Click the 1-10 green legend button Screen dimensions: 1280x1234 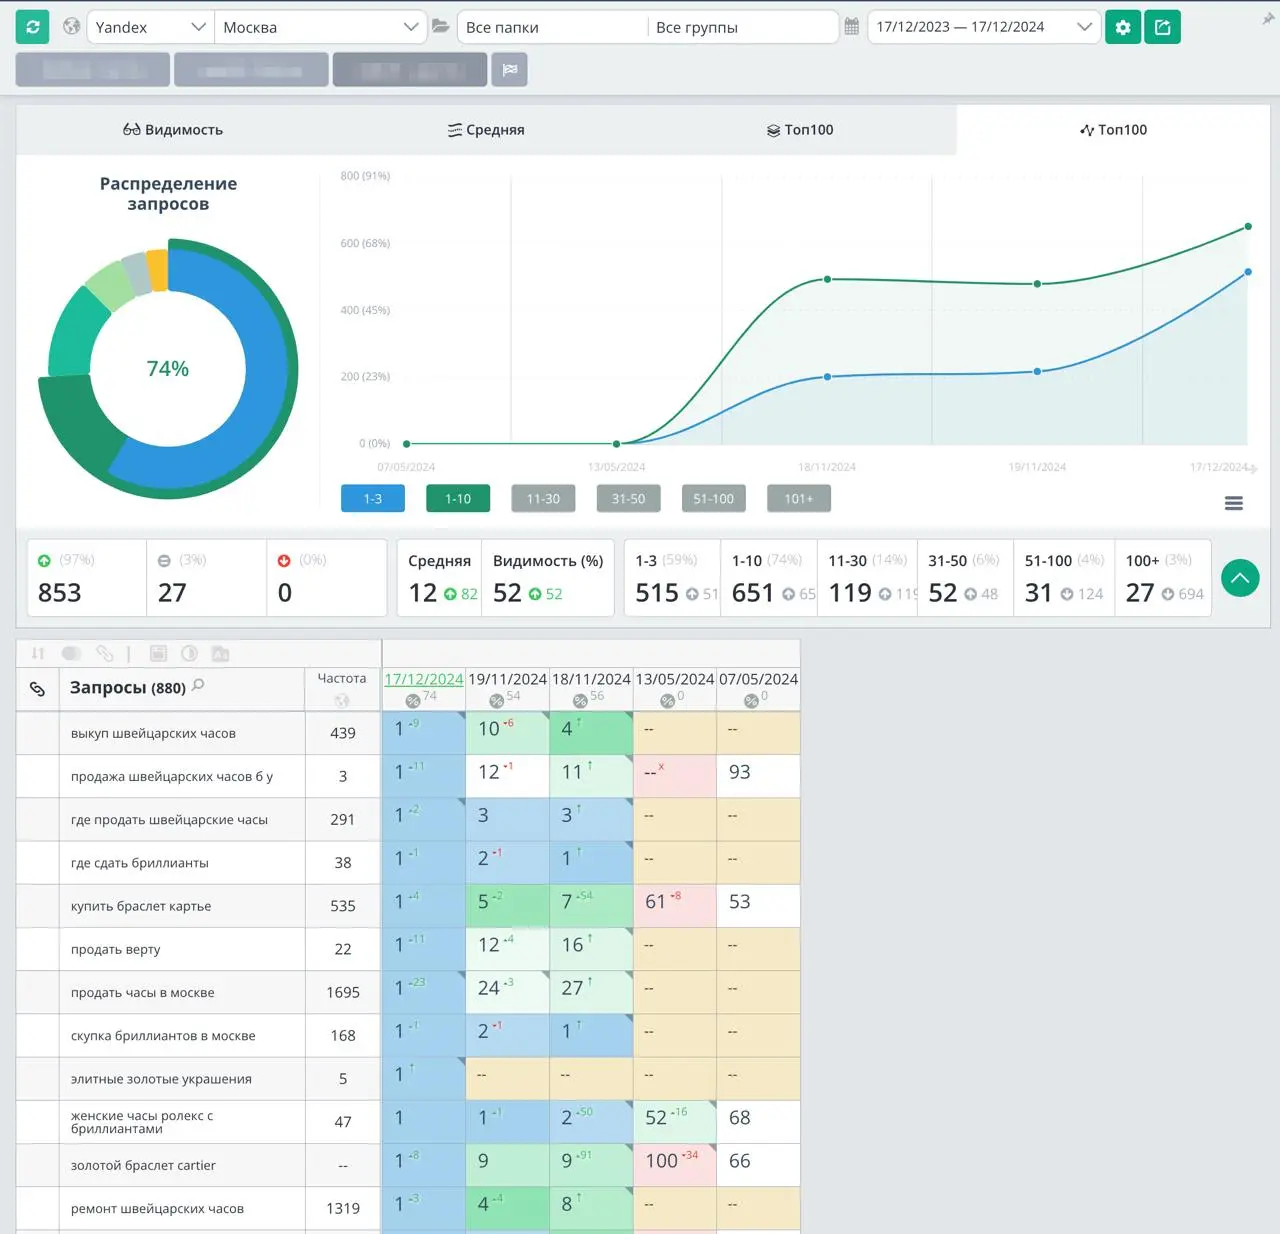[458, 498]
